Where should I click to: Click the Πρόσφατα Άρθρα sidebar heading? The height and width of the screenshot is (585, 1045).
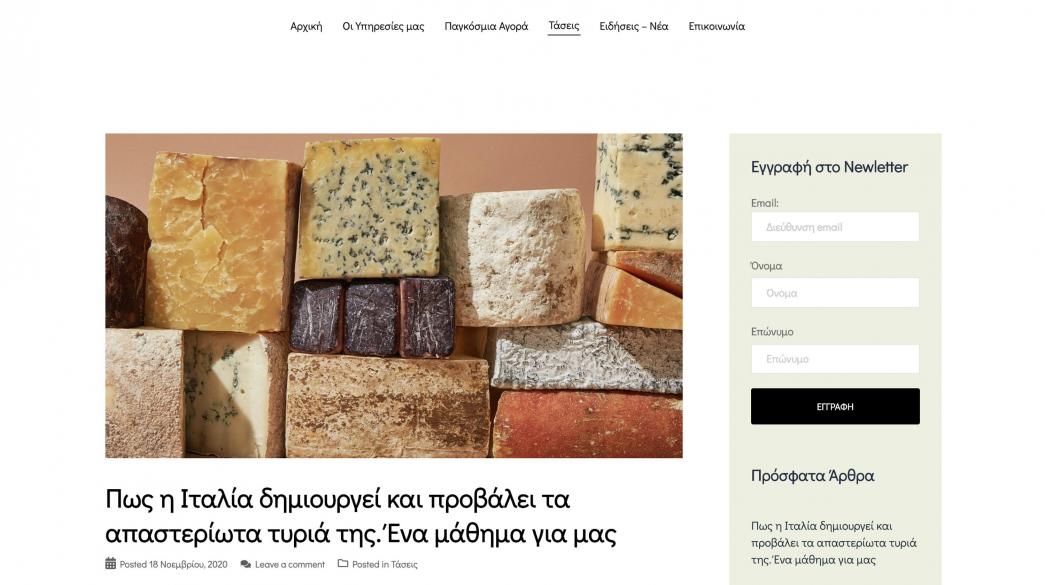[812, 476]
